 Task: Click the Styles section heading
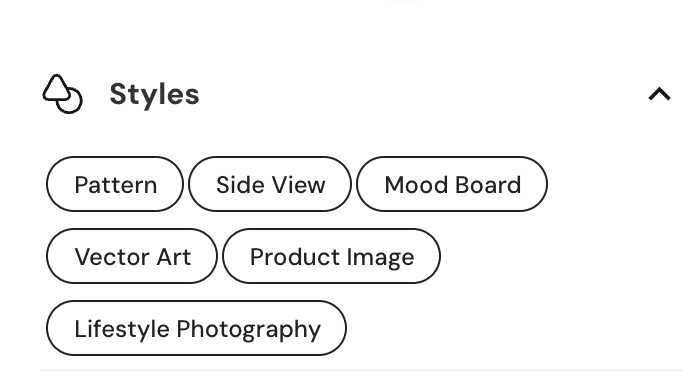[x=154, y=94]
